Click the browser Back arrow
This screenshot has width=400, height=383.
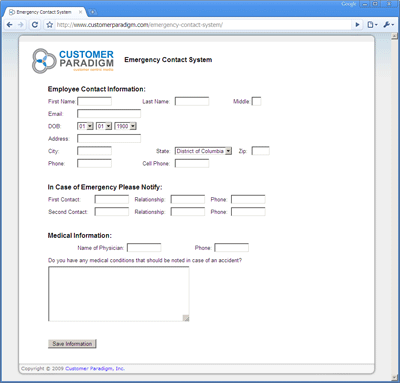[10, 25]
